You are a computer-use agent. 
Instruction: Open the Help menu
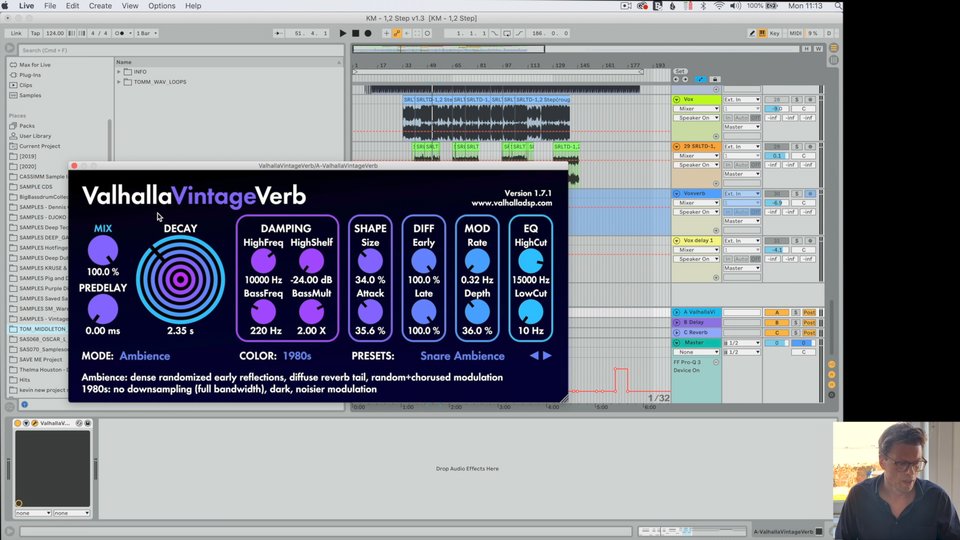(x=193, y=6)
